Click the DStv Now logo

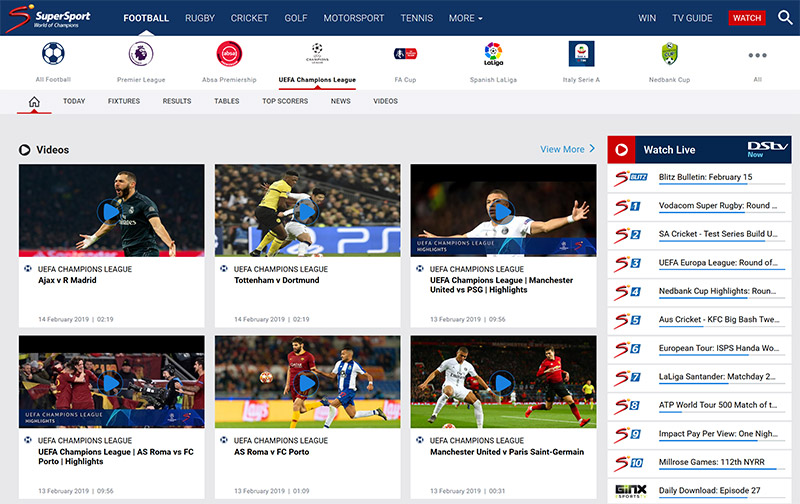[x=767, y=149]
